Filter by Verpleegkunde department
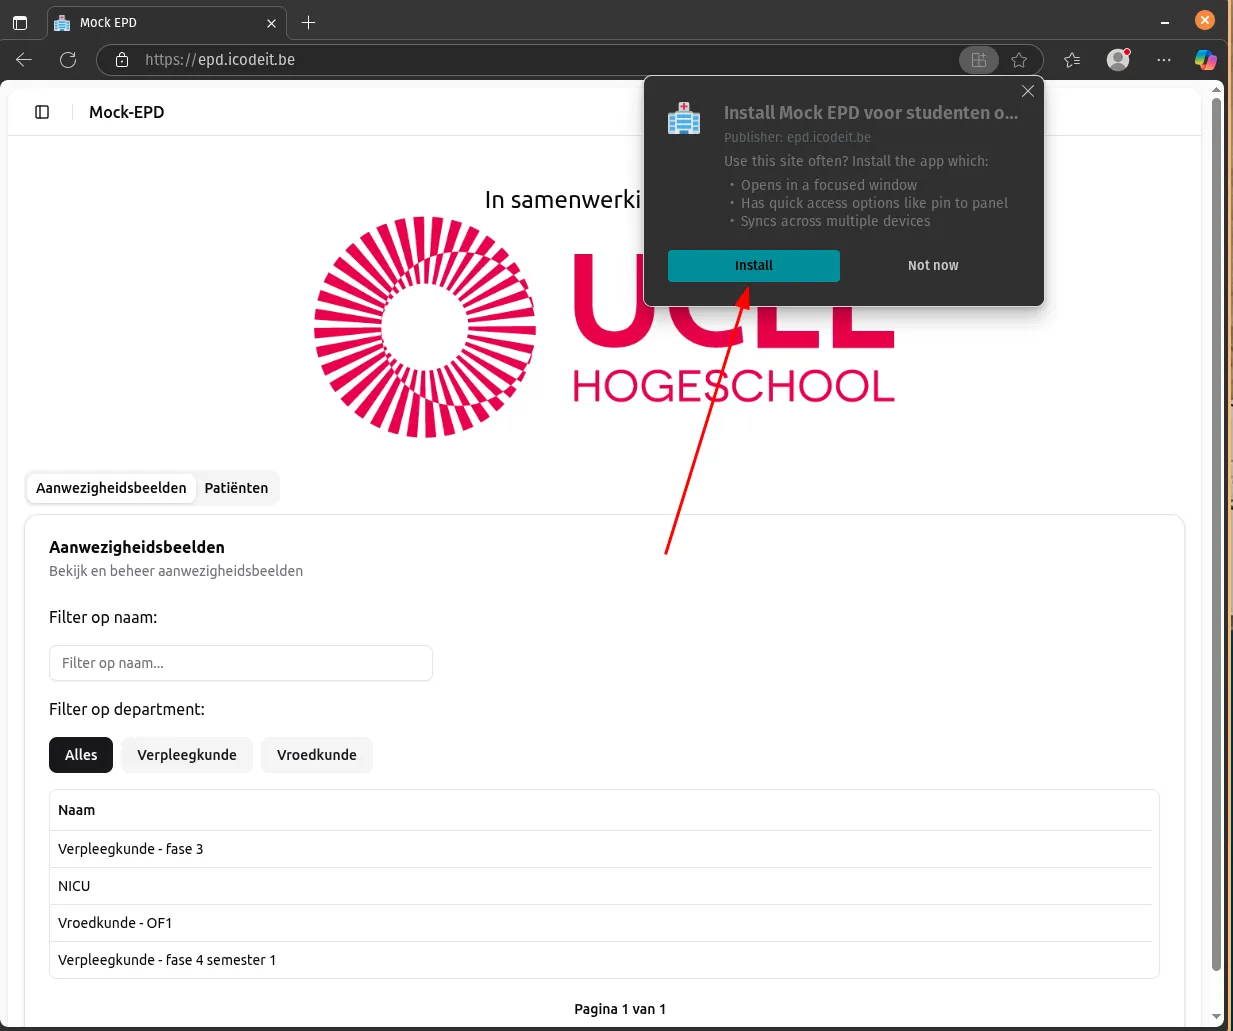This screenshot has width=1233, height=1031. pos(187,755)
